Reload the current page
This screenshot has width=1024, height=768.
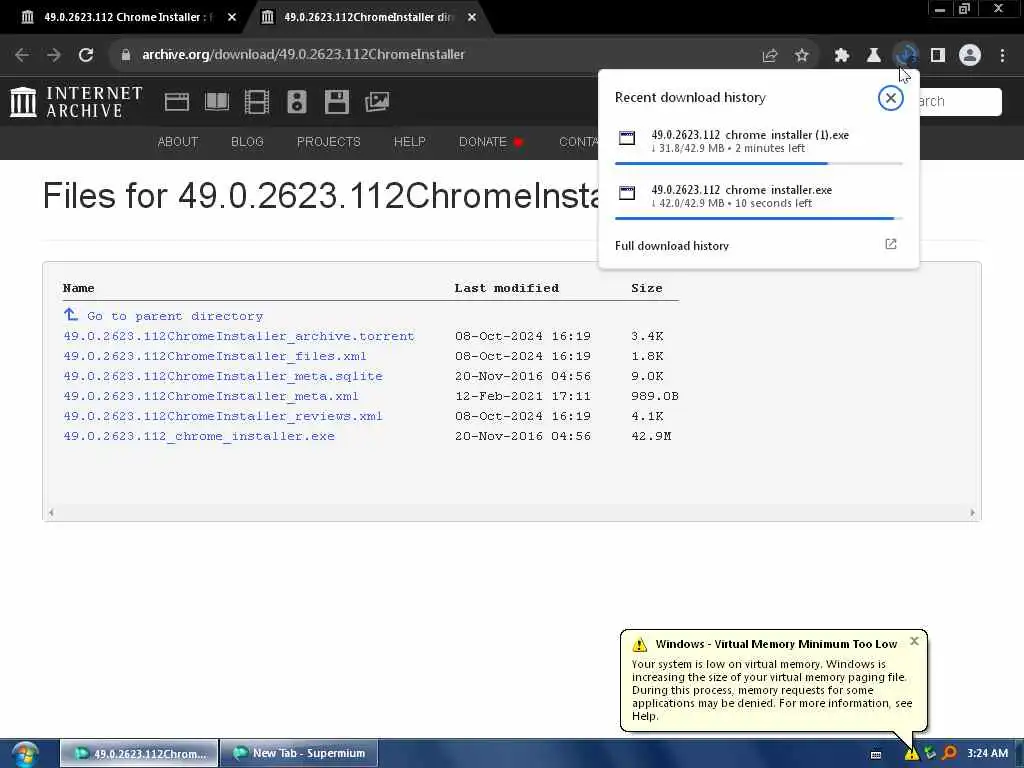pos(86,55)
